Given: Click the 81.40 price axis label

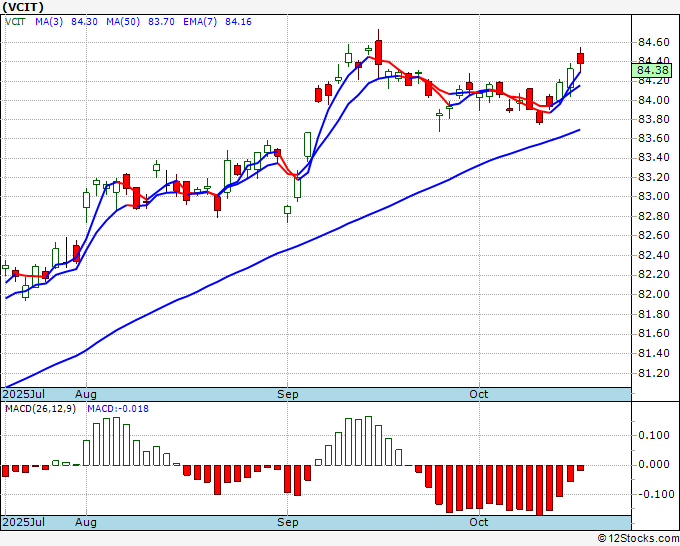Looking at the screenshot, I should (654, 353).
